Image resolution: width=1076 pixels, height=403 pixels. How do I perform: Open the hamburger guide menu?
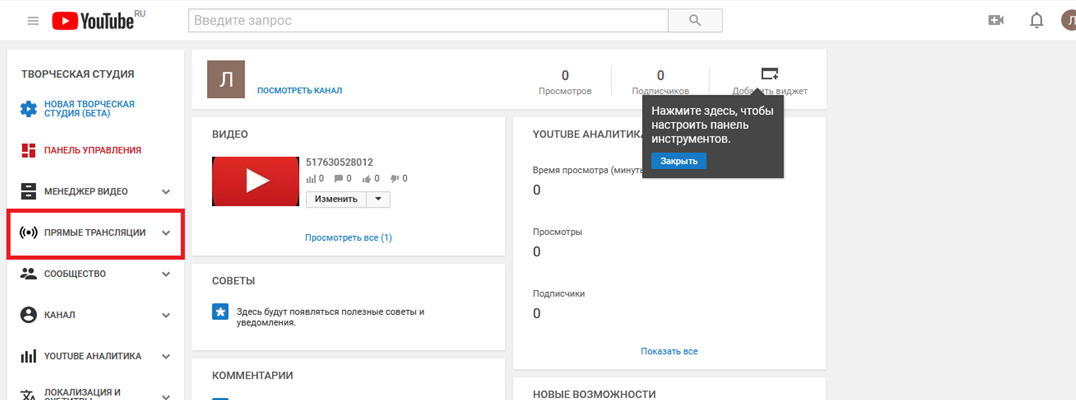click(x=33, y=21)
